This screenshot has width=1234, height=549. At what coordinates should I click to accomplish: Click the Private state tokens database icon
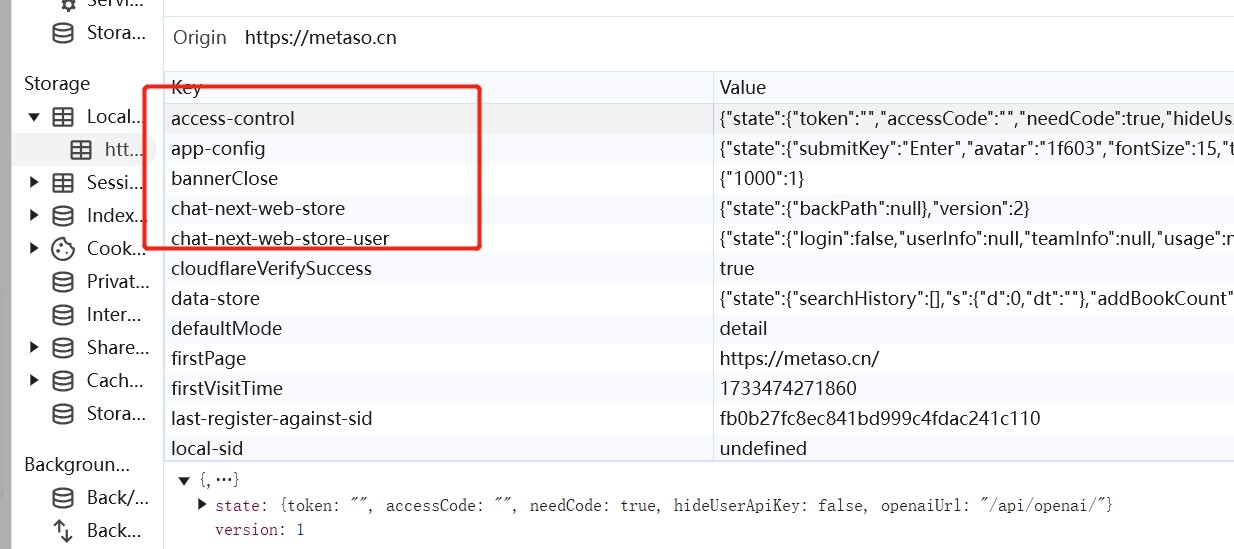click(x=63, y=282)
